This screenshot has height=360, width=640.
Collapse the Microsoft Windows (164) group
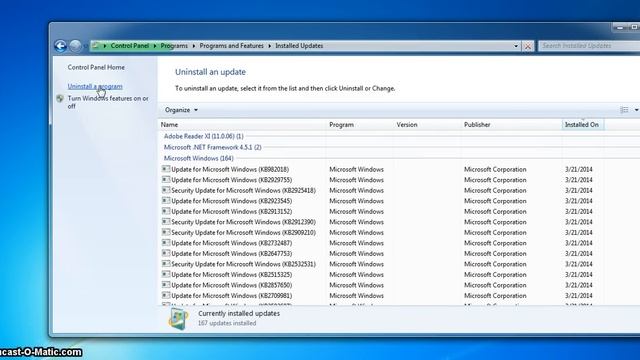(199, 158)
